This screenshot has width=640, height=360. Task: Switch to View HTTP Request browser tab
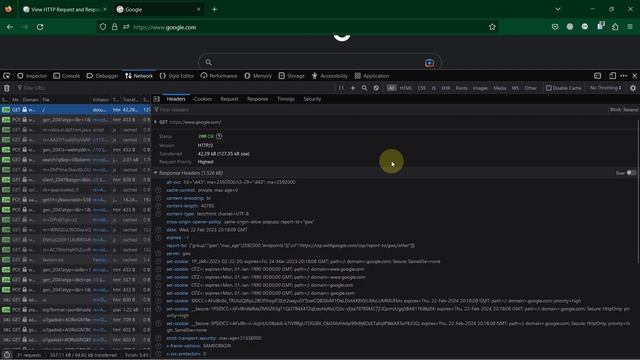click(64, 9)
